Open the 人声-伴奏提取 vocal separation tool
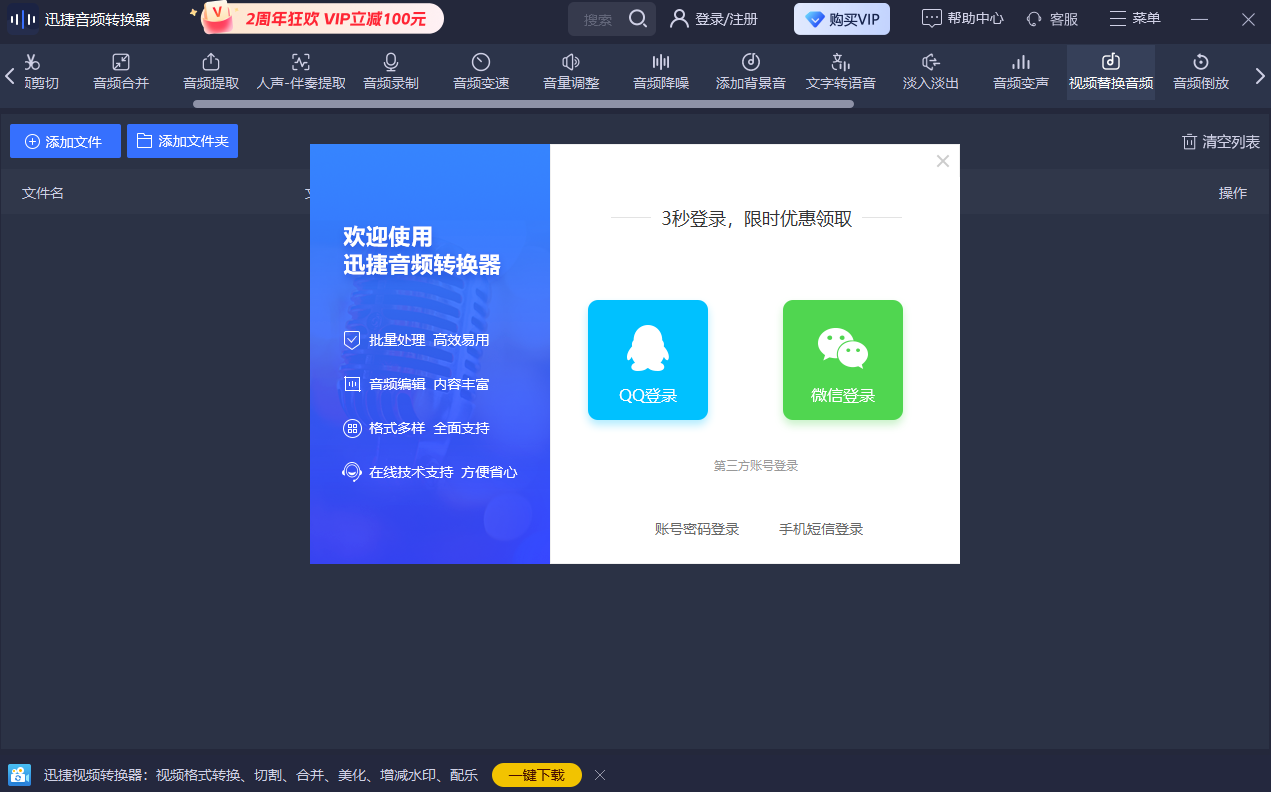1271x792 pixels. pyautogui.click(x=300, y=71)
